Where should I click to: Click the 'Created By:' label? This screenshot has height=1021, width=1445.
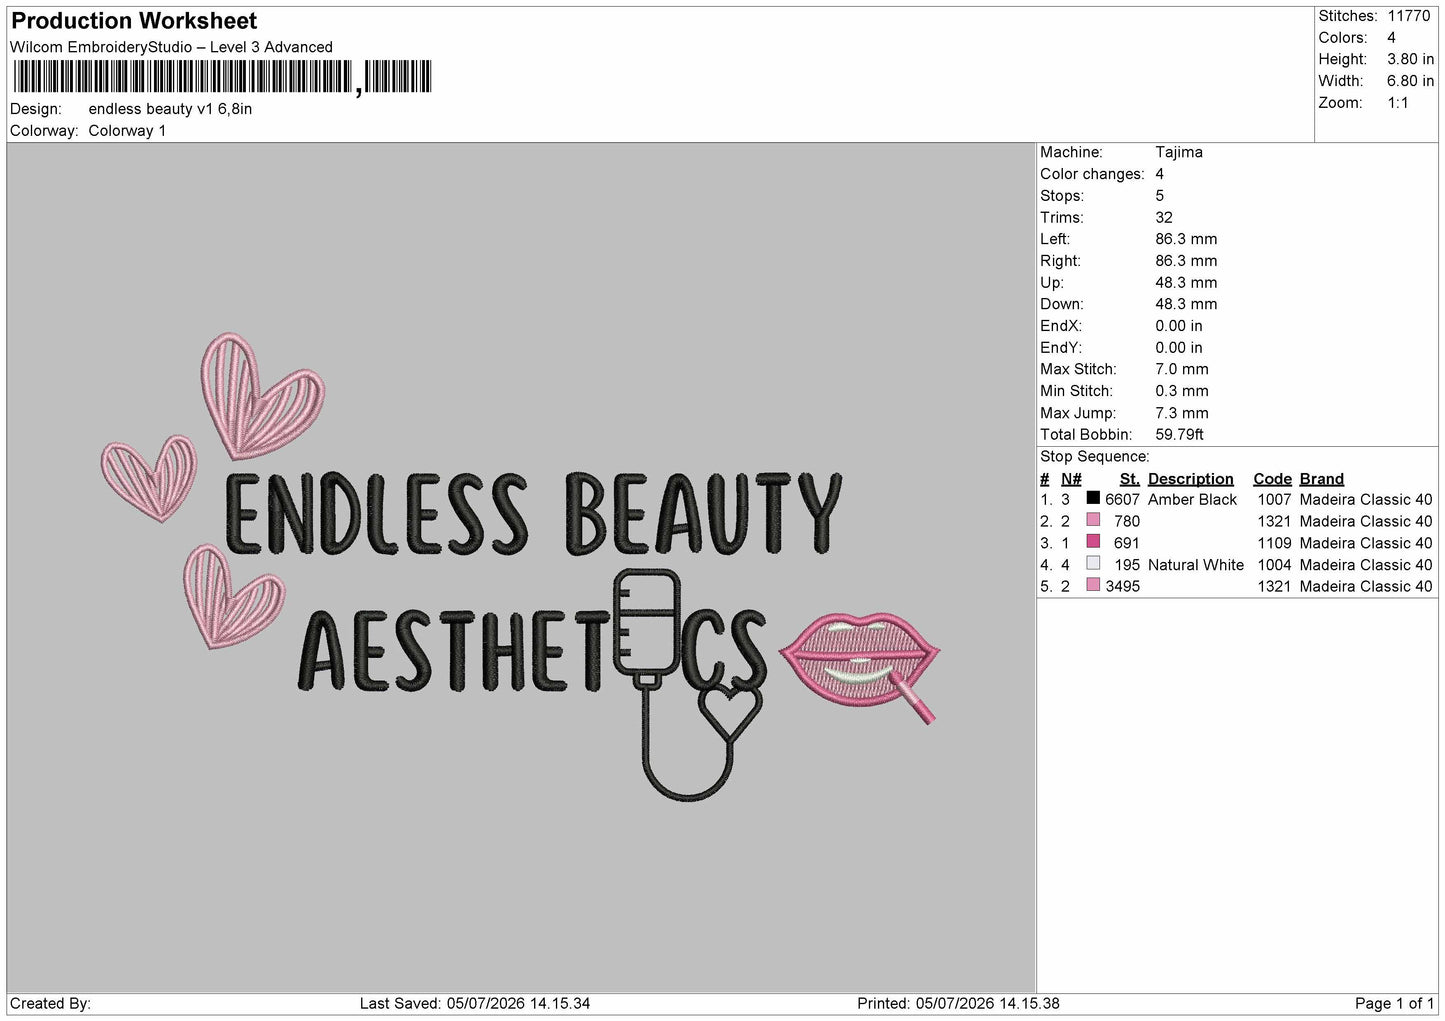pyautogui.click(x=50, y=1003)
